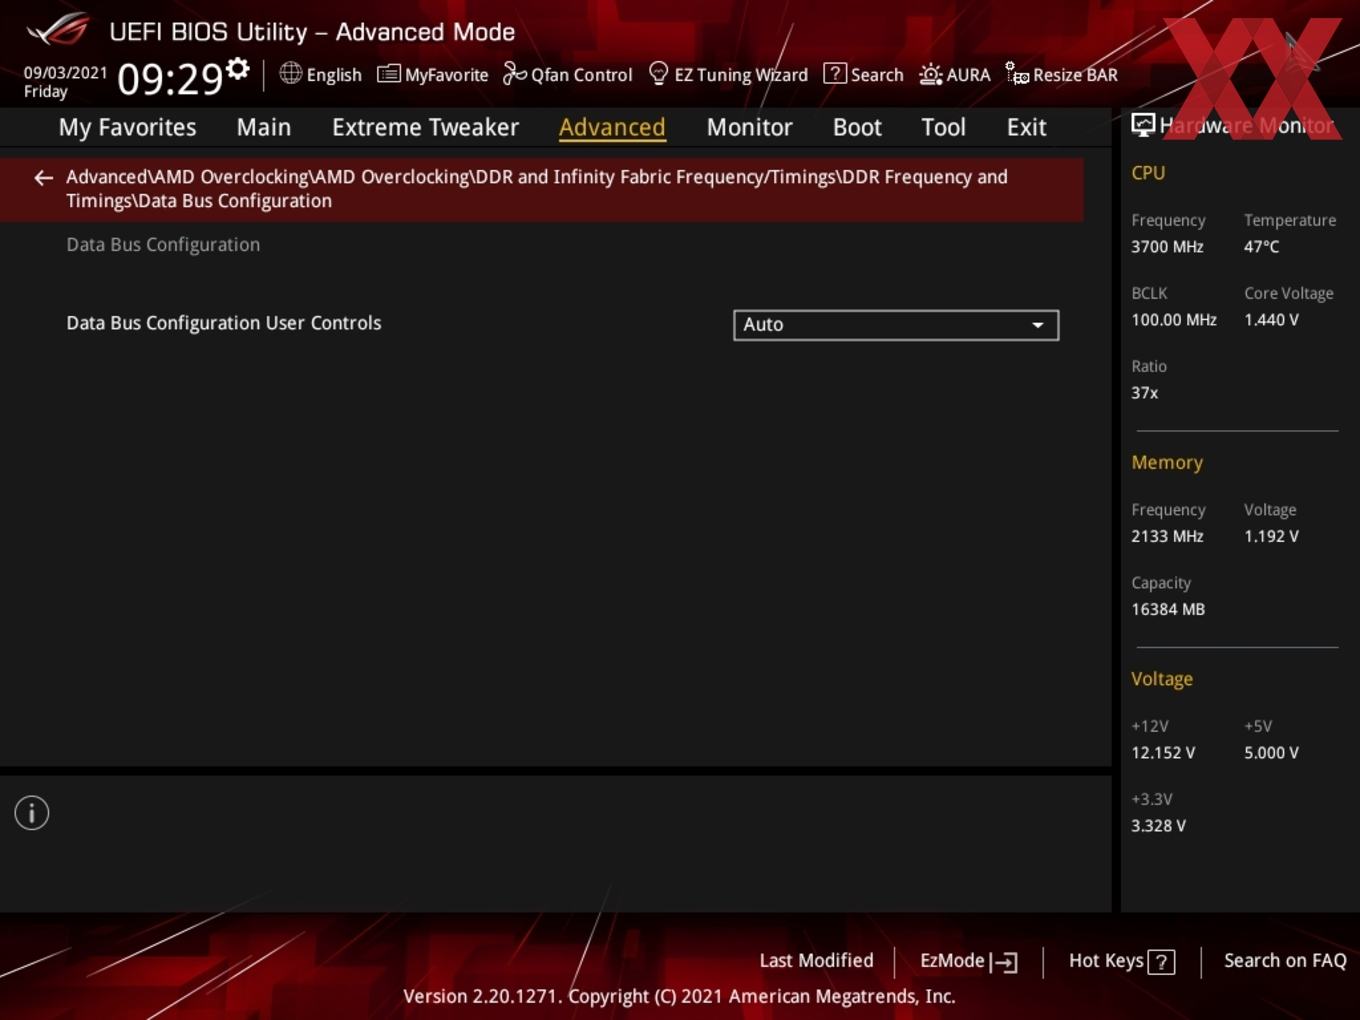The height and width of the screenshot is (1020, 1360).
Task: Click the Qfan Control fan icon
Action: point(514,73)
